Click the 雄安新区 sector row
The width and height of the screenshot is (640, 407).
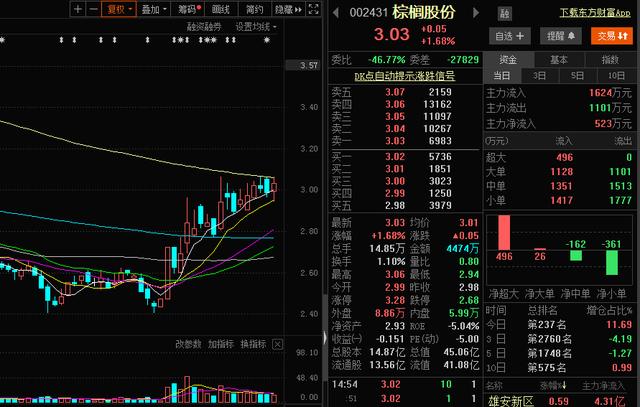(559, 401)
